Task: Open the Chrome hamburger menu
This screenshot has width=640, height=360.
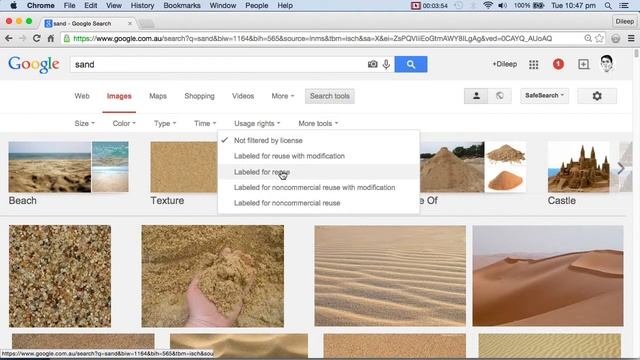Action: click(x=631, y=38)
